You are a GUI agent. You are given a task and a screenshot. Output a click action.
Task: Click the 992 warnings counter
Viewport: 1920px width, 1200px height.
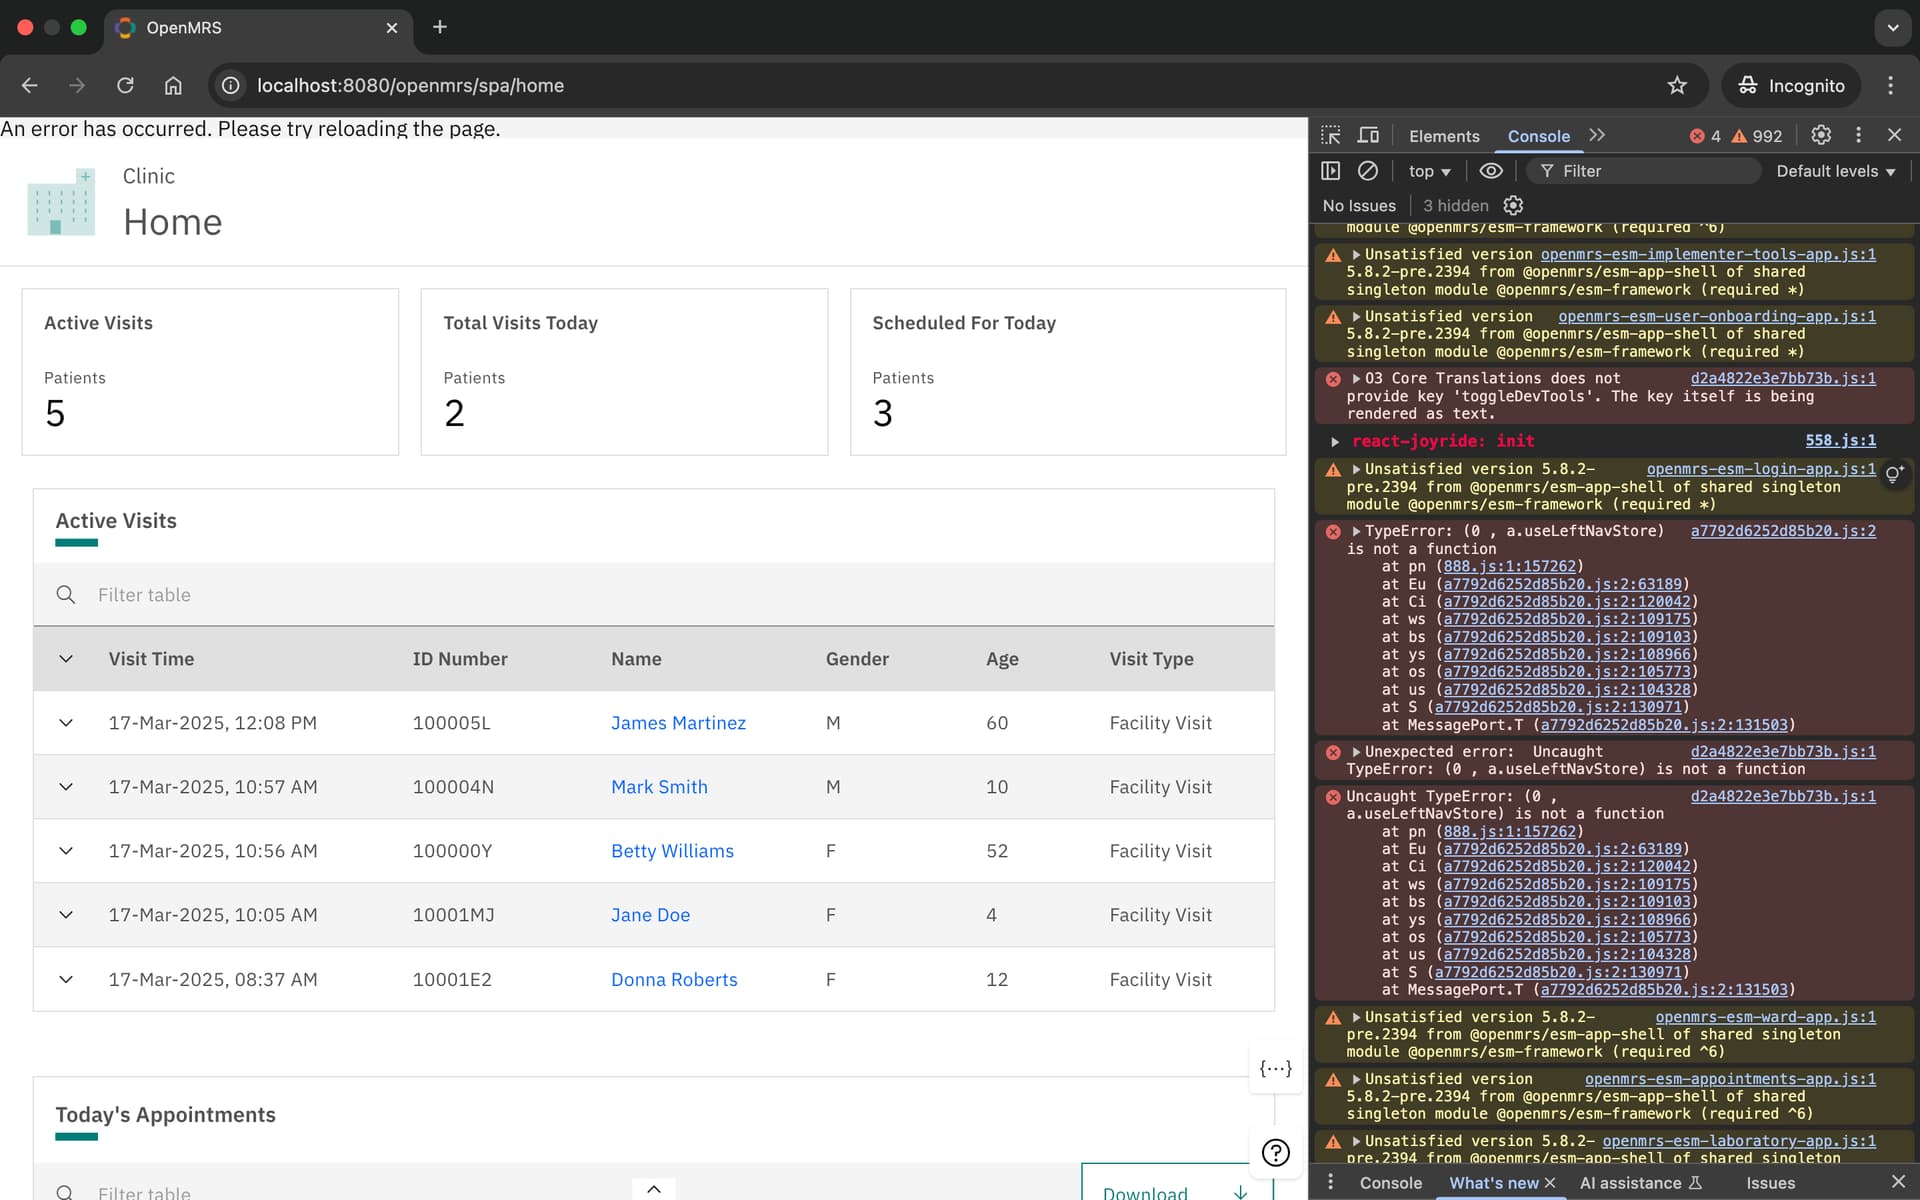click(1757, 136)
